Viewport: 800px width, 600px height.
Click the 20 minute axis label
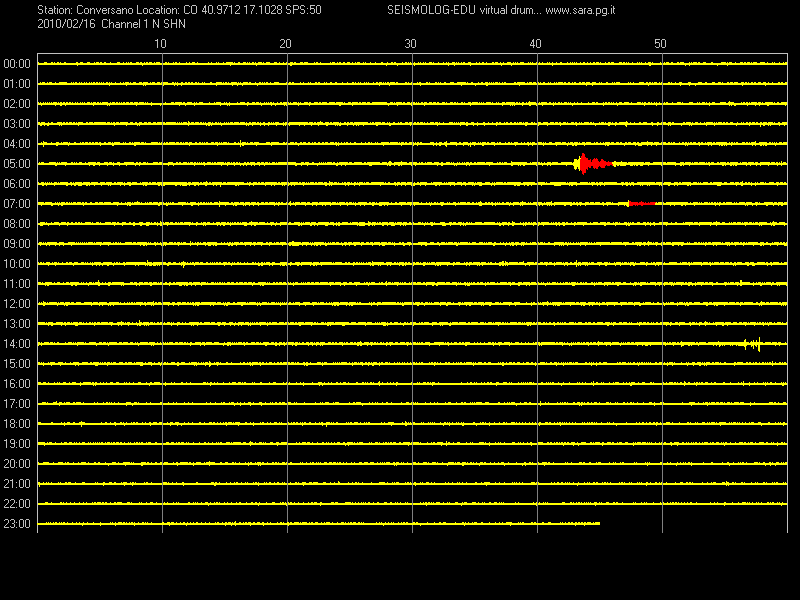tap(285, 44)
